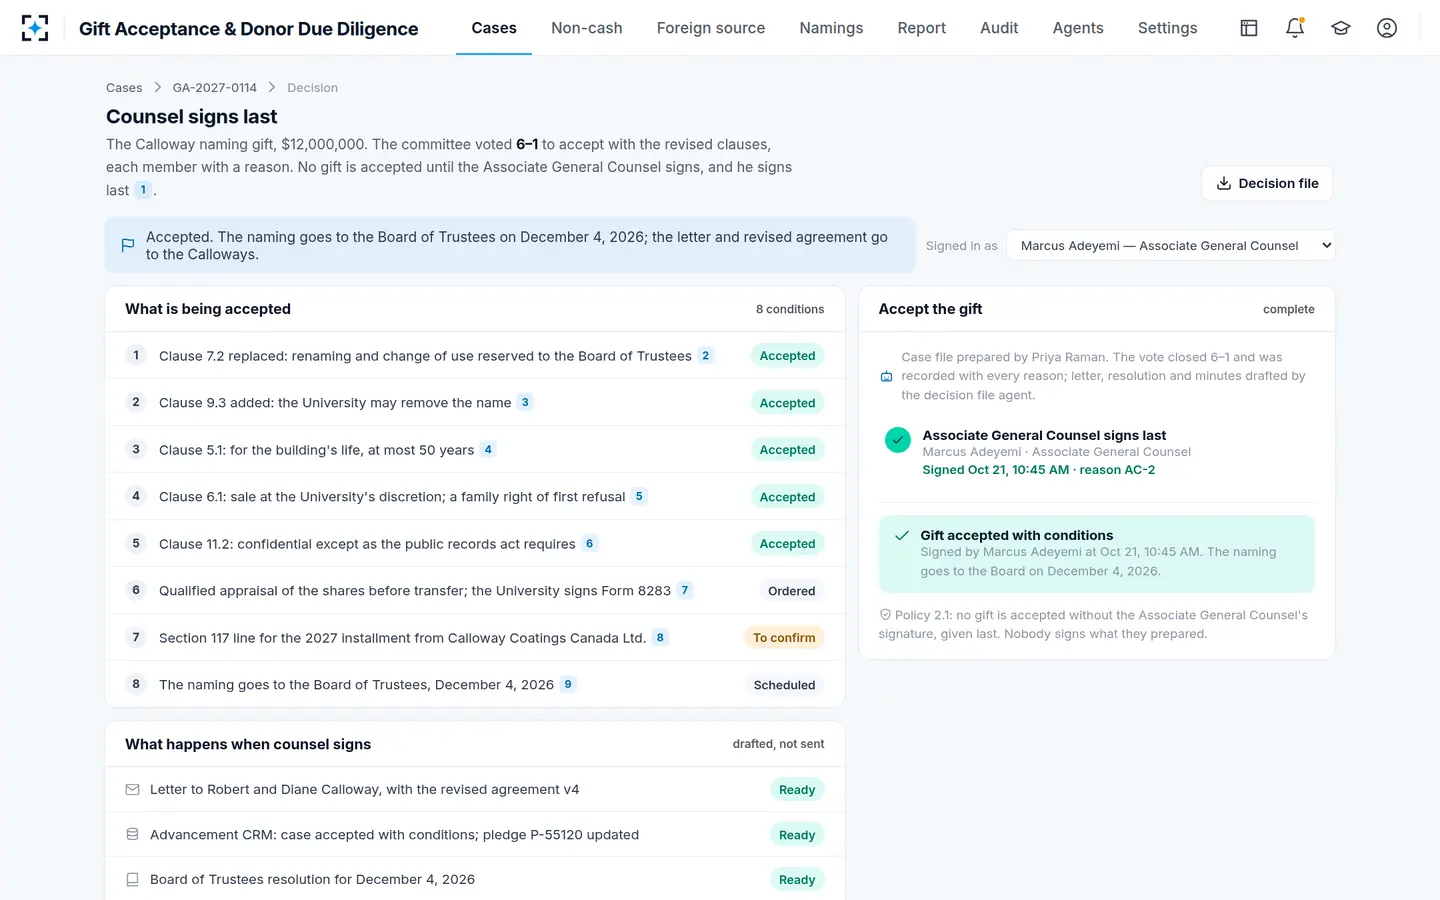The width and height of the screenshot is (1440, 900).
Task: Click the agent robot icon in case file note
Action: [x=886, y=376]
